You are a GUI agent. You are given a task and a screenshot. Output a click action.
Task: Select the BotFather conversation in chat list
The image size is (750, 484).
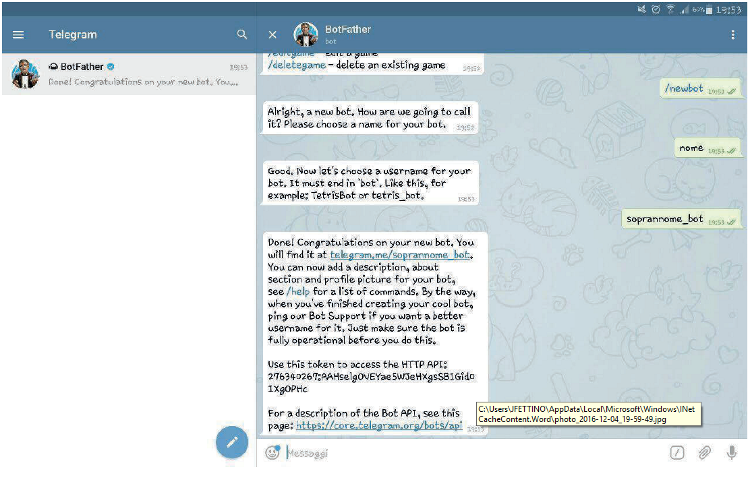click(x=128, y=74)
